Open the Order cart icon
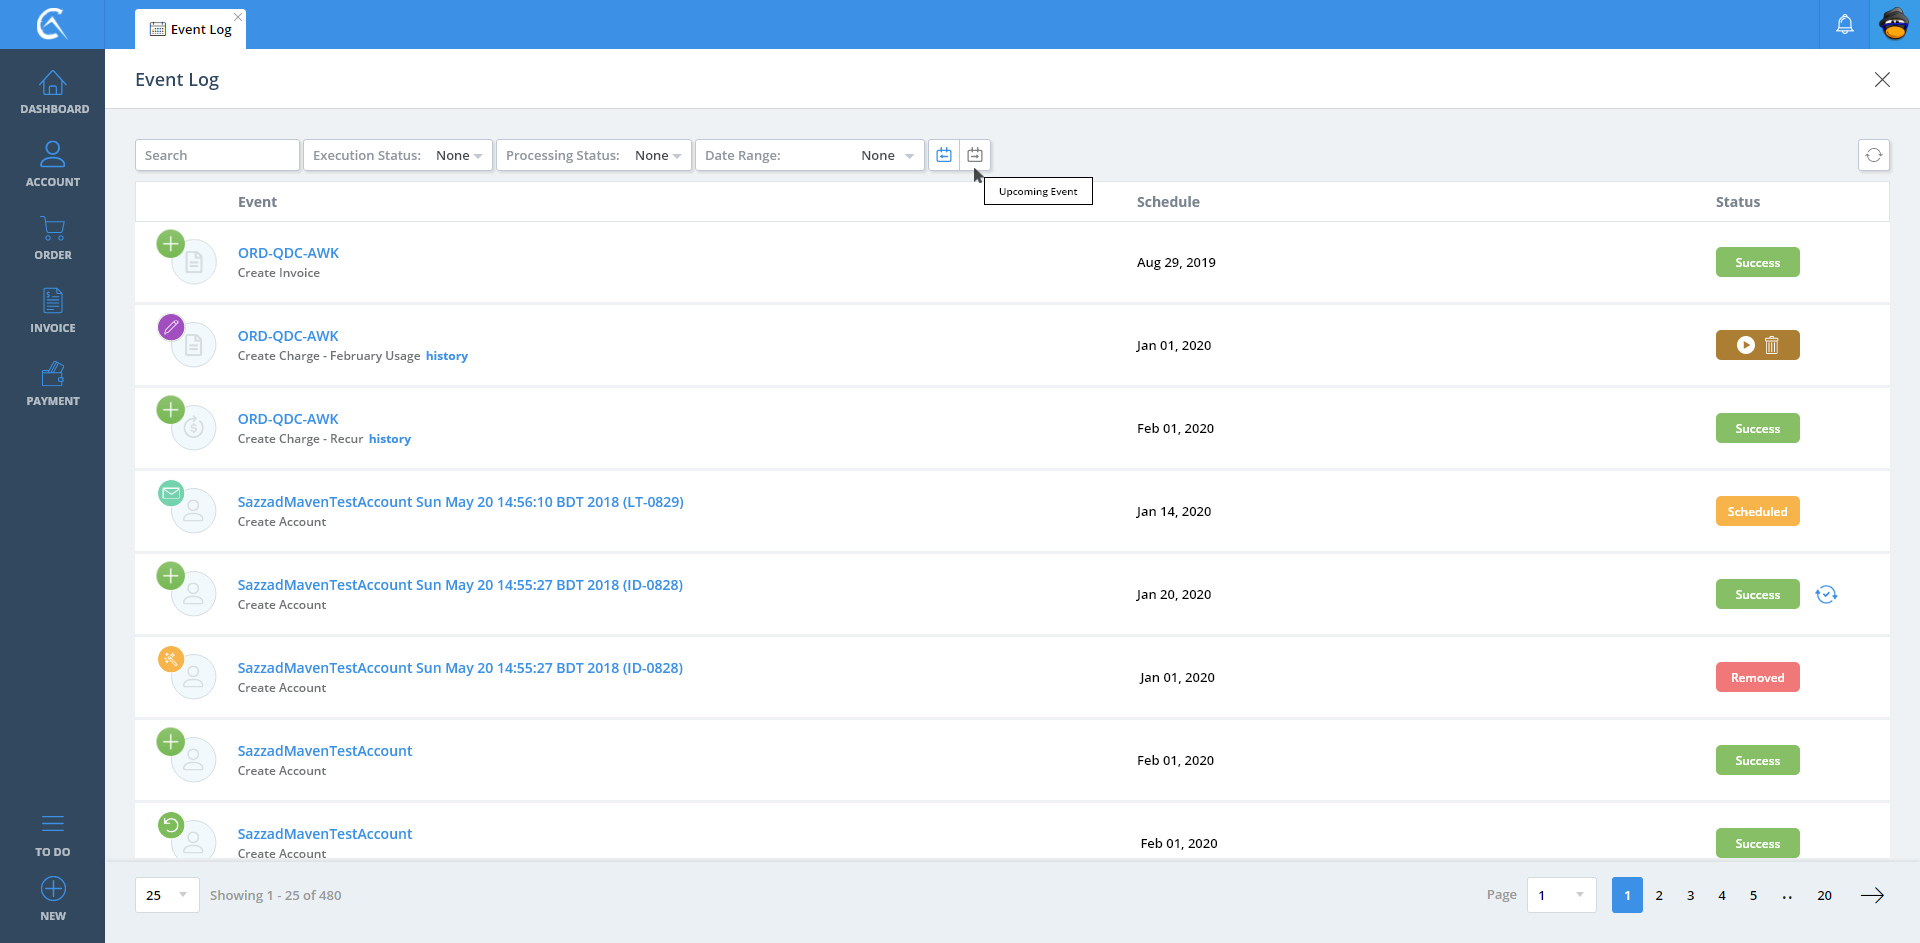This screenshot has height=943, width=1920. 53,229
